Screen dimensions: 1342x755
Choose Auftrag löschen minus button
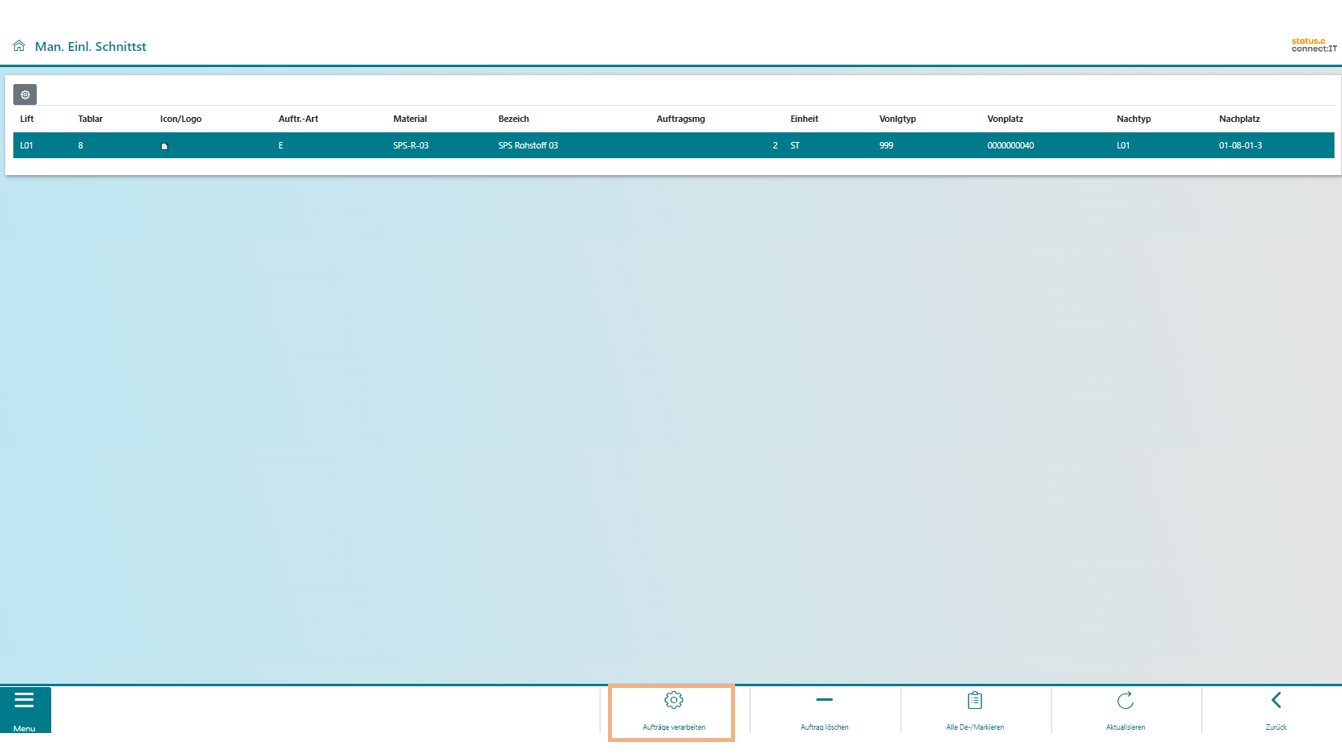[x=825, y=712]
